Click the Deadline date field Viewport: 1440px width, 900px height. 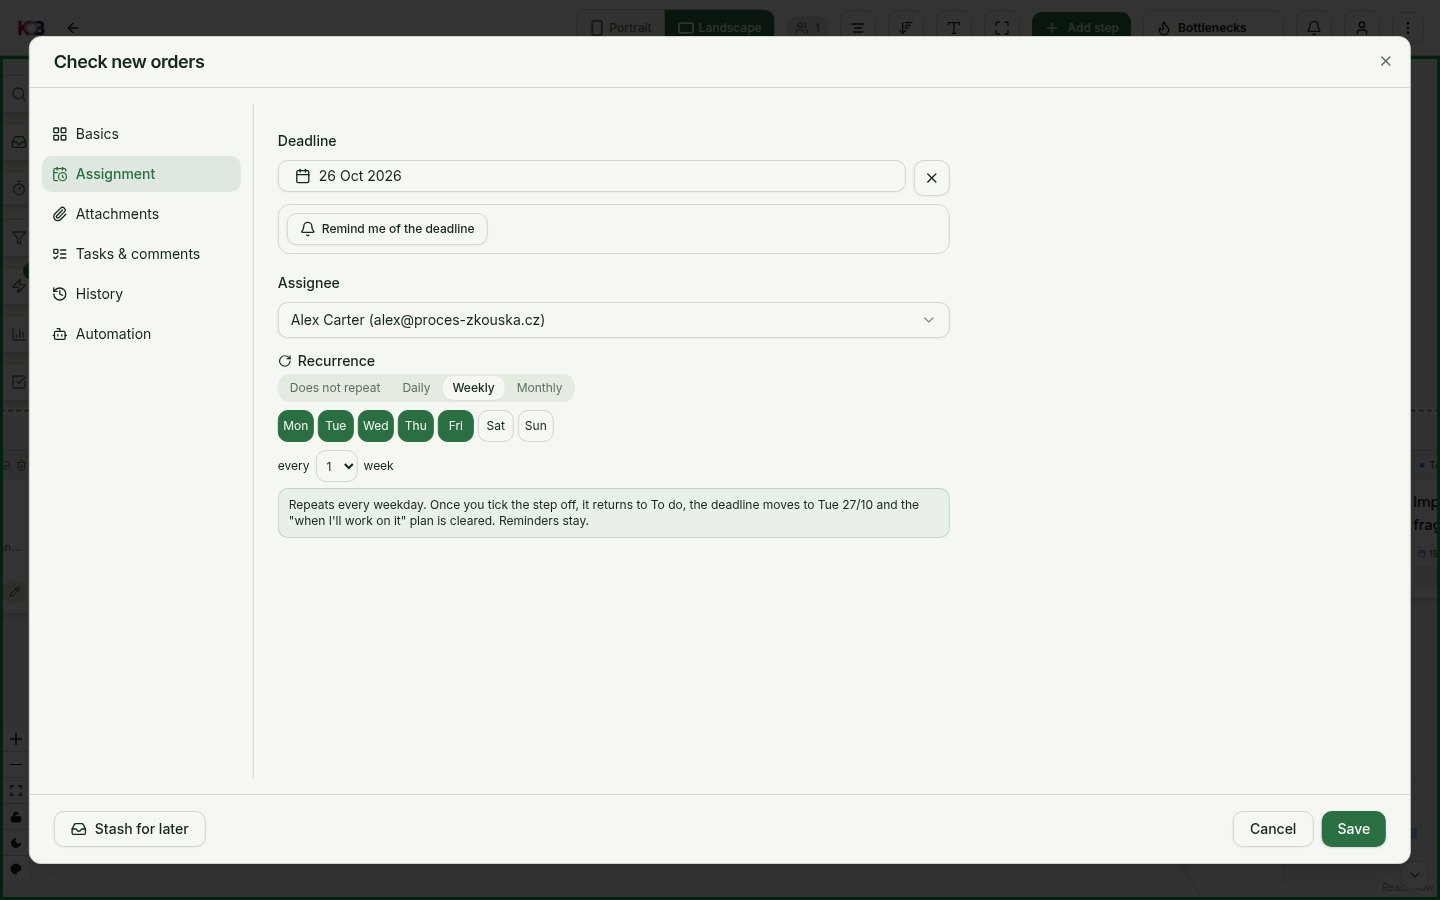pos(592,176)
